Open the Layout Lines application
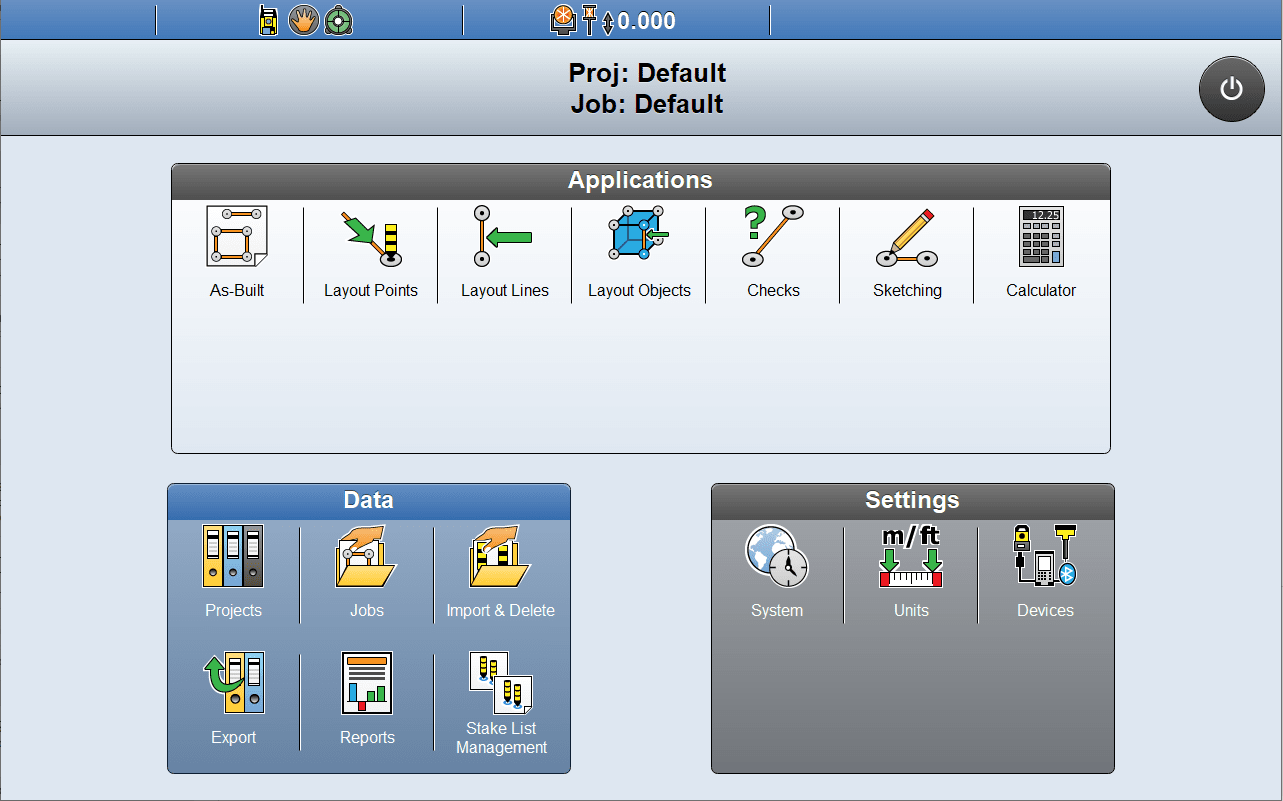This screenshot has height=801, width=1283. (x=504, y=250)
